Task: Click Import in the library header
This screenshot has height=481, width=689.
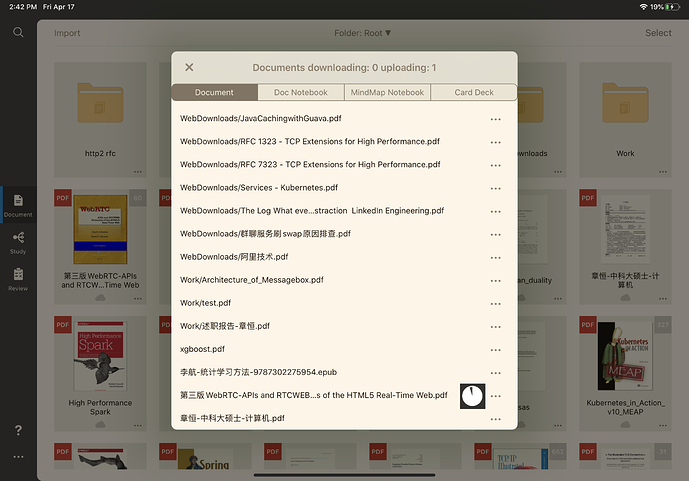Action: click(67, 33)
